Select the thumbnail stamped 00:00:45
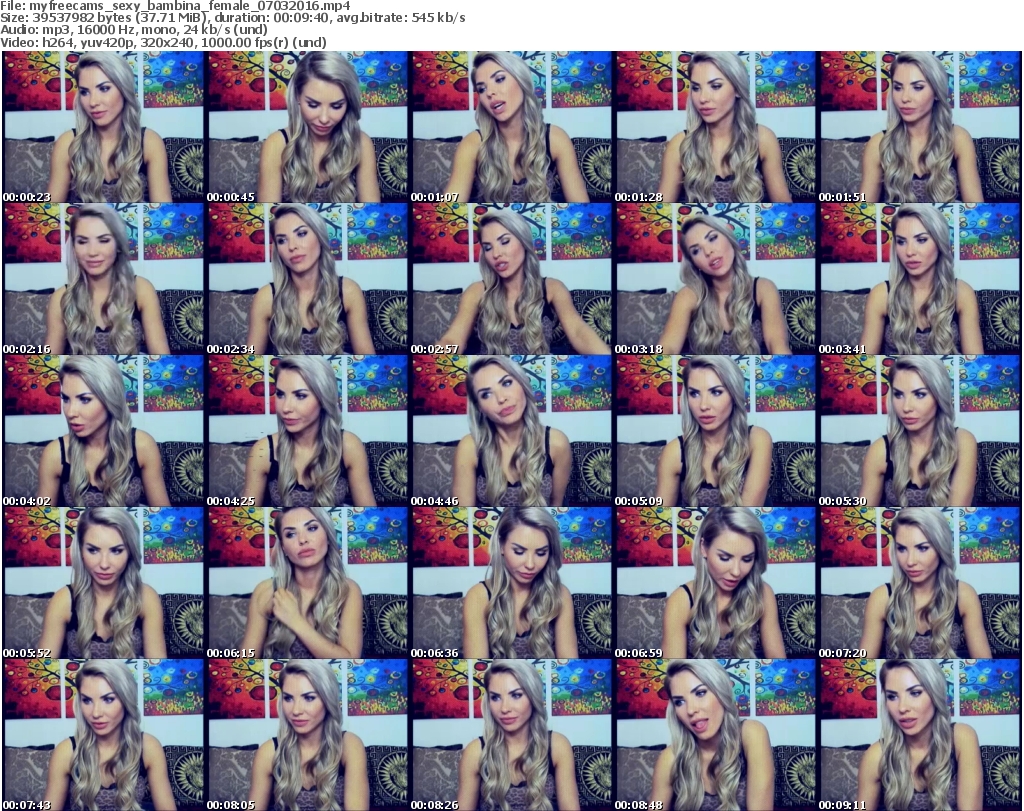Screen dimensions: 1024x811 pos(307,127)
